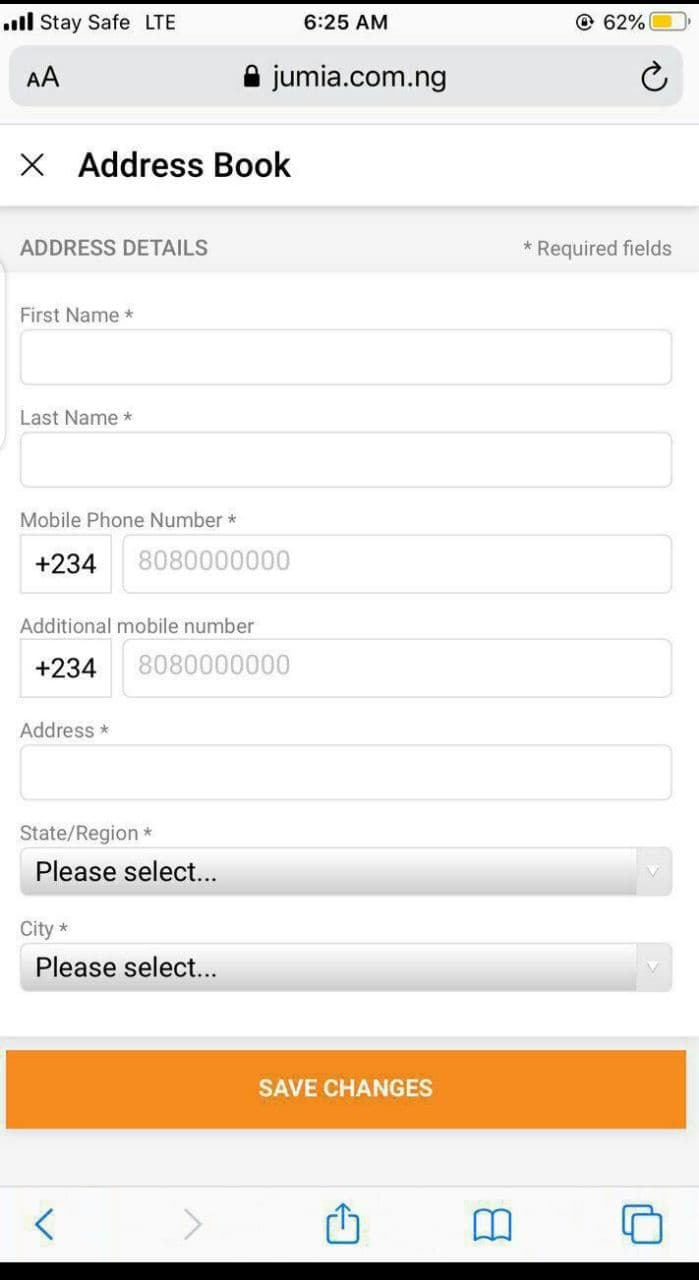The image size is (699, 1280).
Task: Open the City dropdown
Action: point(345,967)
